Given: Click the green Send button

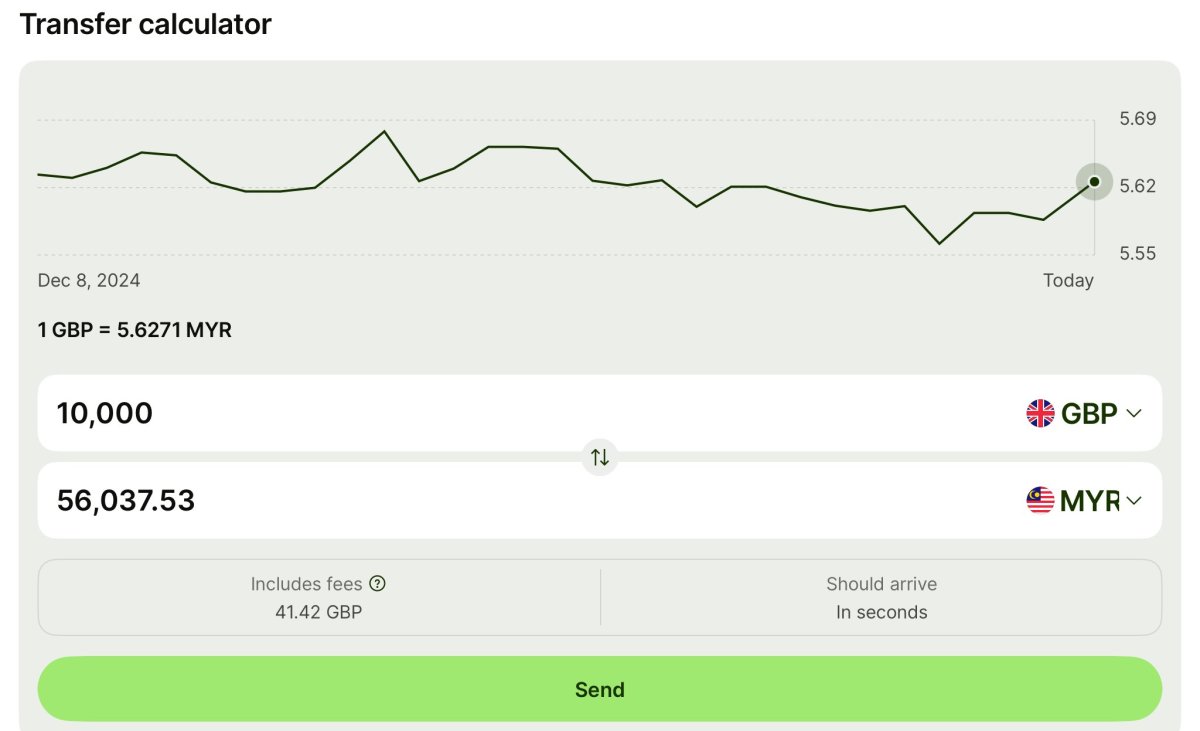Looking at the screenshot, I should (600, 689).
